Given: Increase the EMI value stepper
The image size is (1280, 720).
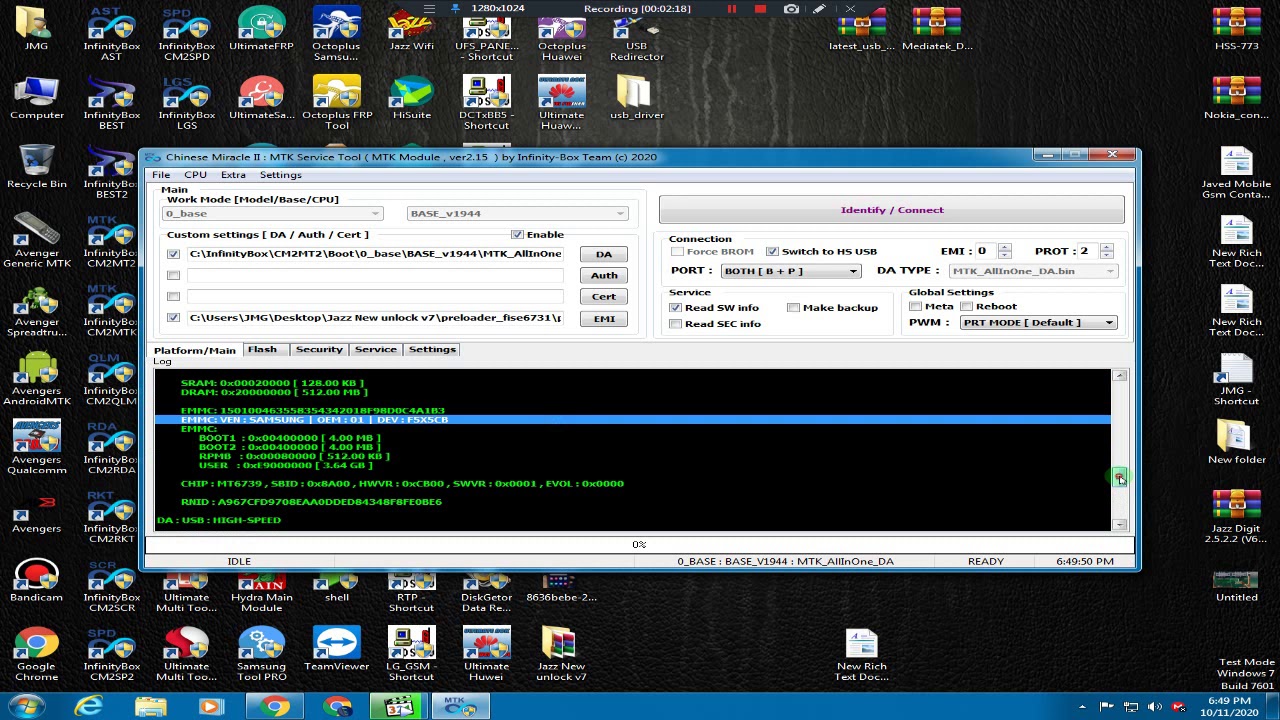Looking at the screenshot, I should (x=1005, y=247).
